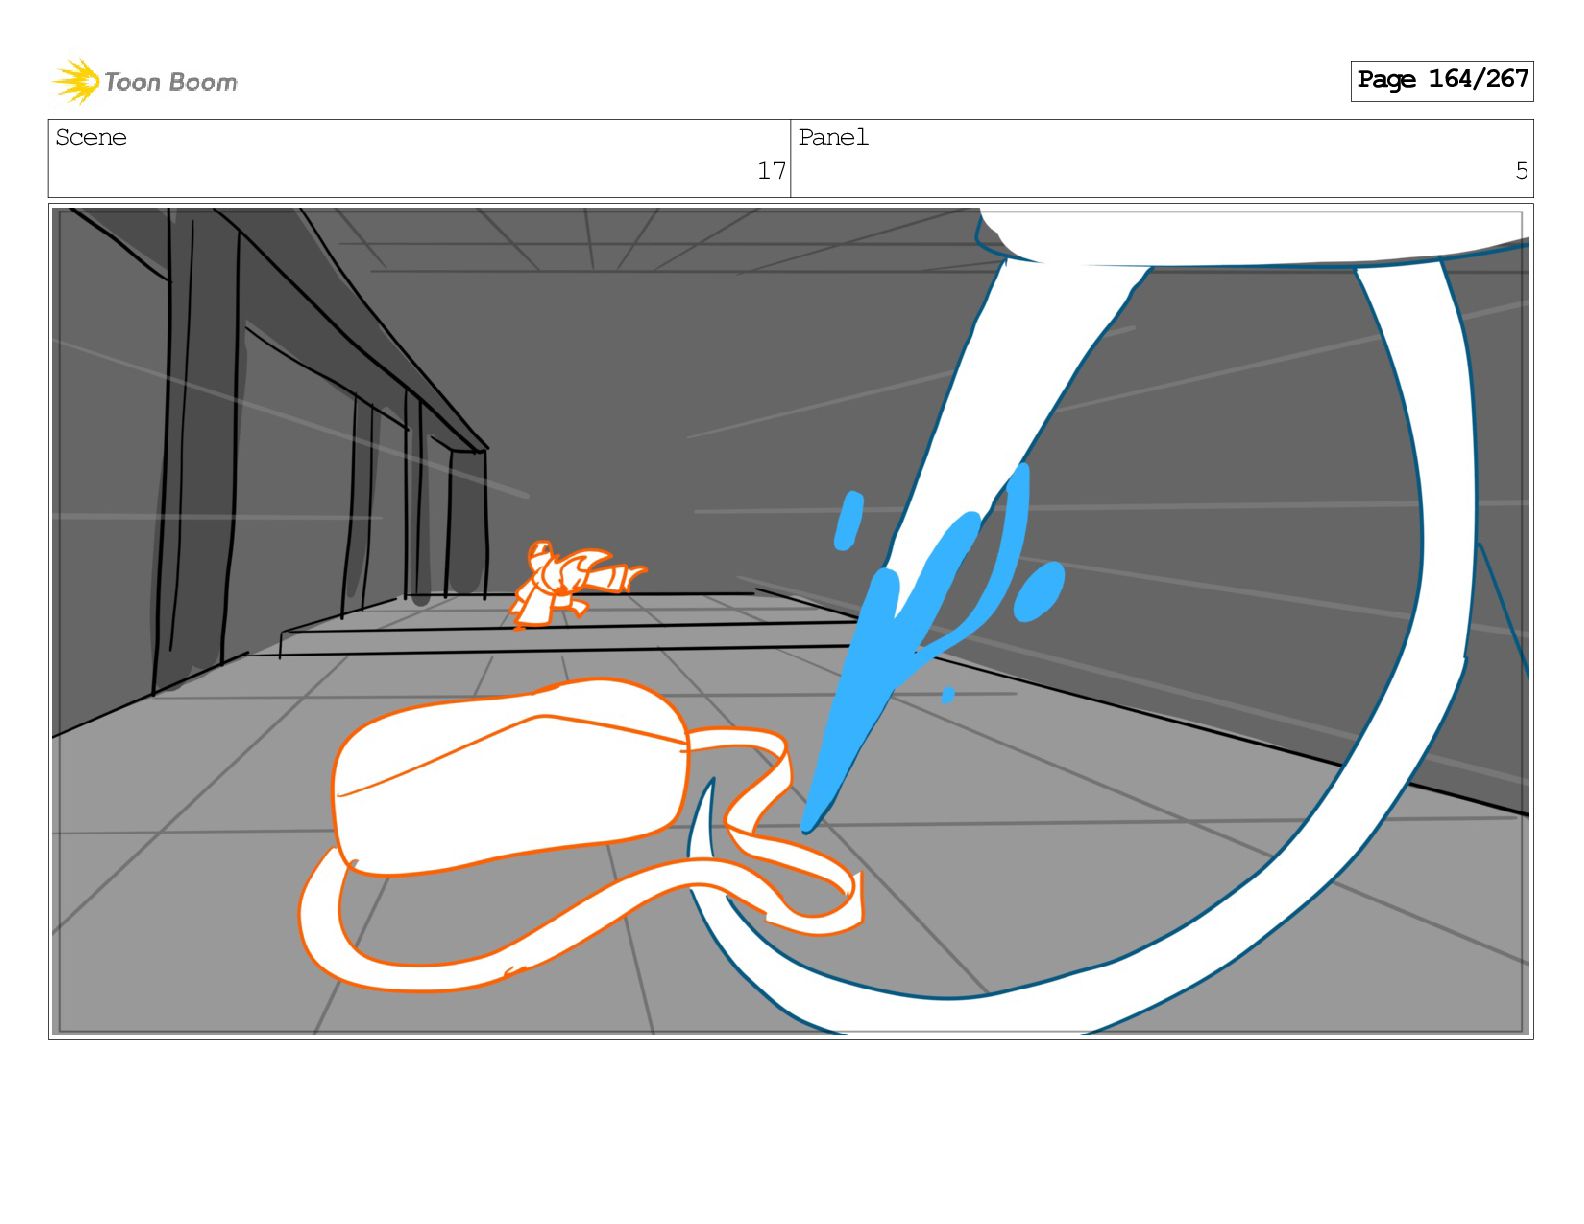Select the storyboard panel drawing
The image size is (1584, 1224).
tap(790, 621)
